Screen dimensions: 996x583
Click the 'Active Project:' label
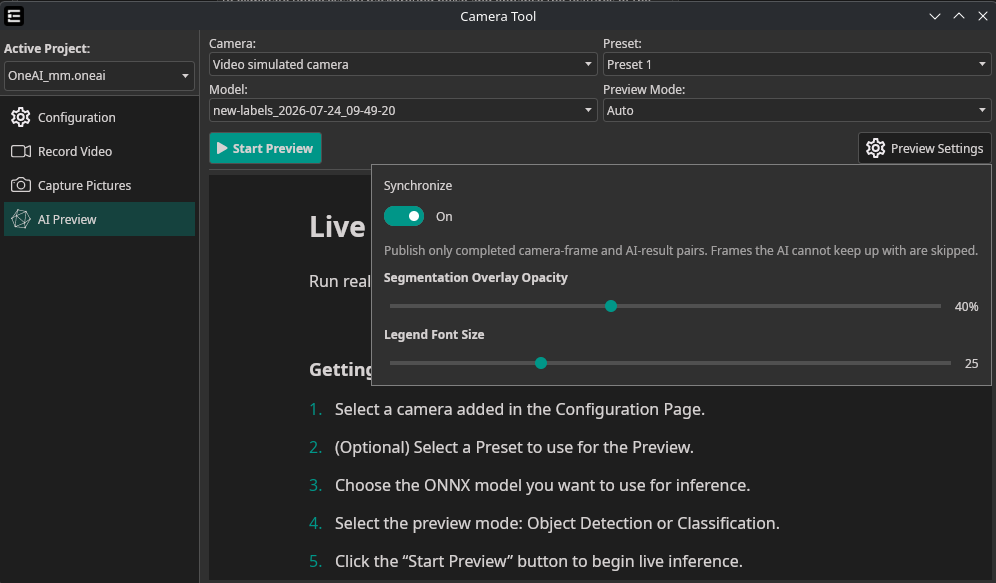click(47, 48)
